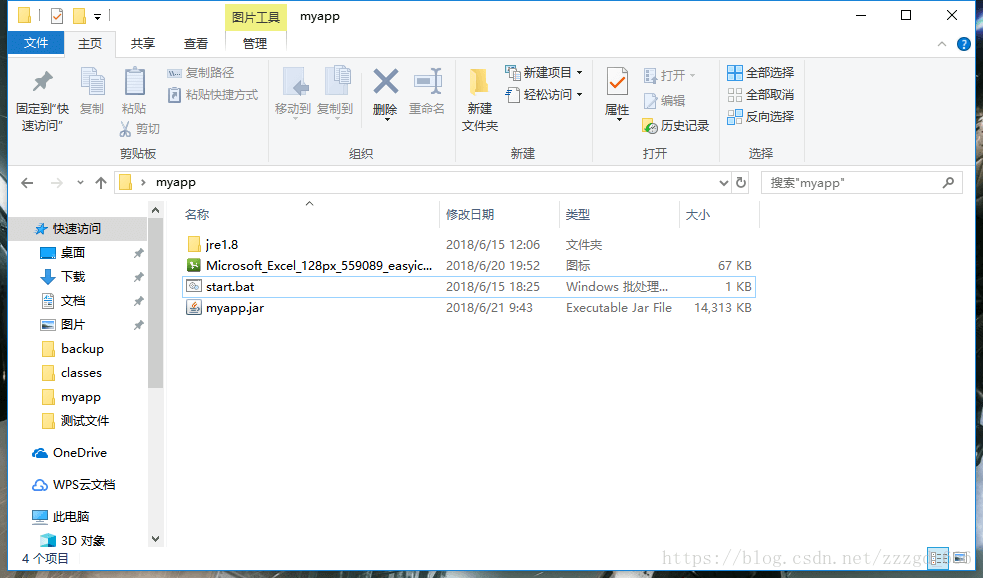Screen dimensions: 983x578
Task: Go up one folder level arrow
Action: (x=100, y=182)
